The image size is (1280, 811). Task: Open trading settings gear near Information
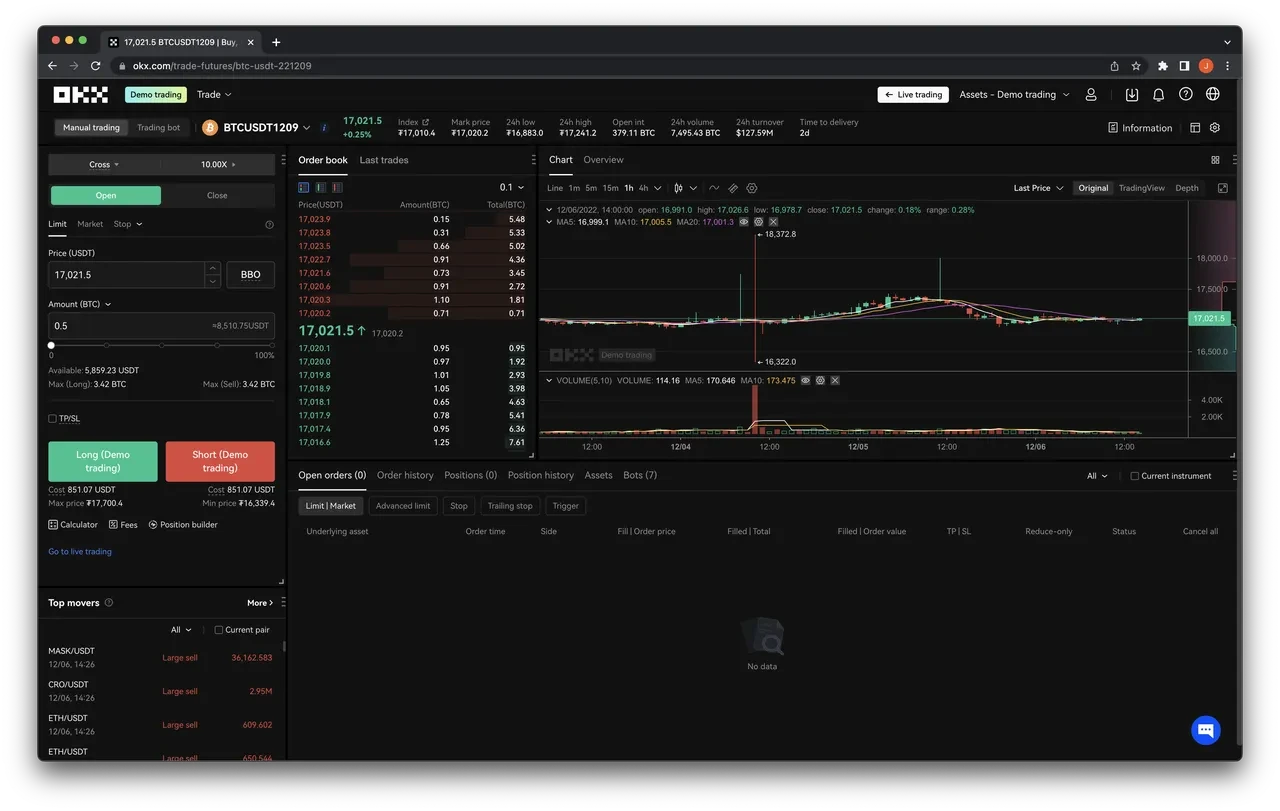coord(1215,128)
